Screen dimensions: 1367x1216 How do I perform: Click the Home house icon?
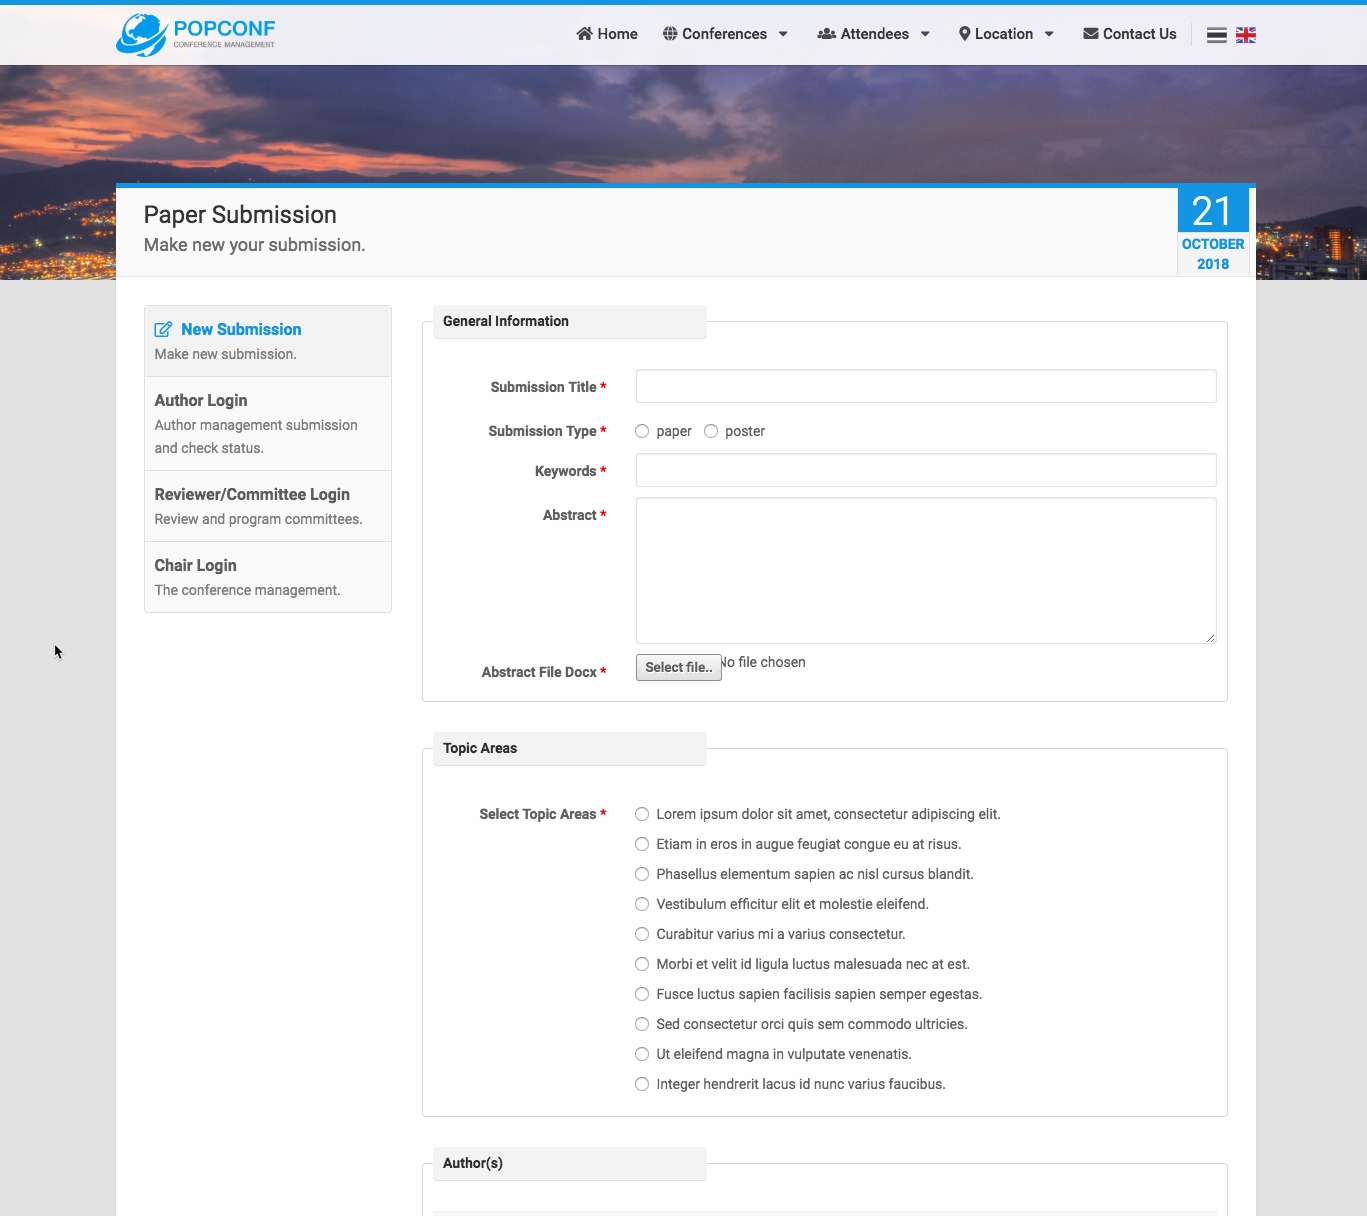pyautogui.click(x=585, y=34)
